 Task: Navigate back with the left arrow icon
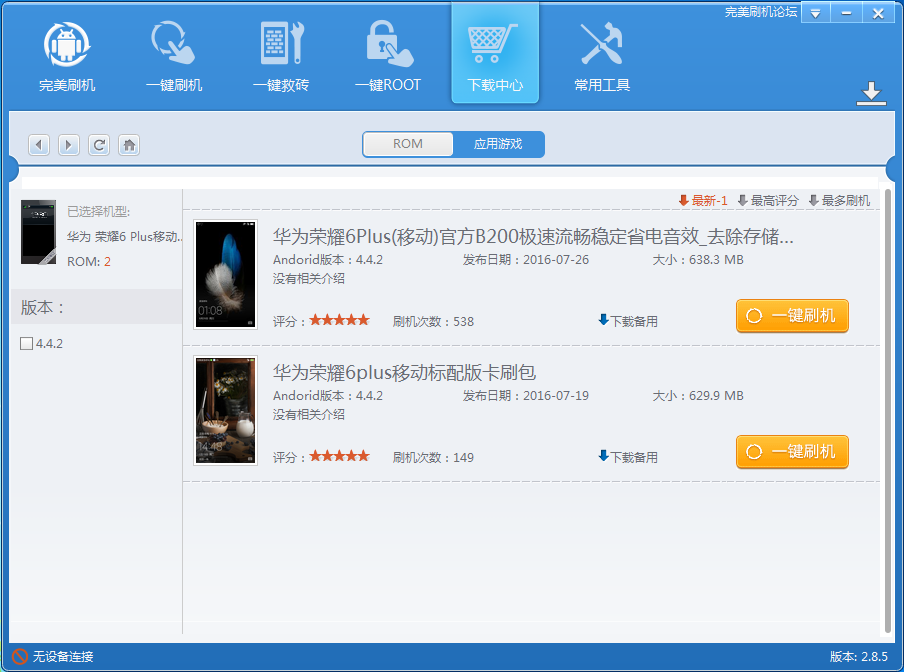tap(38, 144)
